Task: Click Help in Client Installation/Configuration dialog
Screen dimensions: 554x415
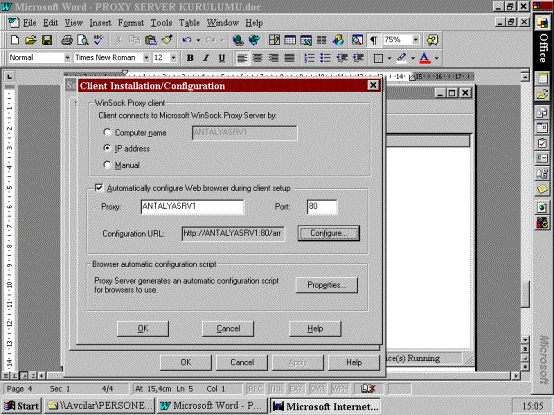Action: (x=315, y=329)
